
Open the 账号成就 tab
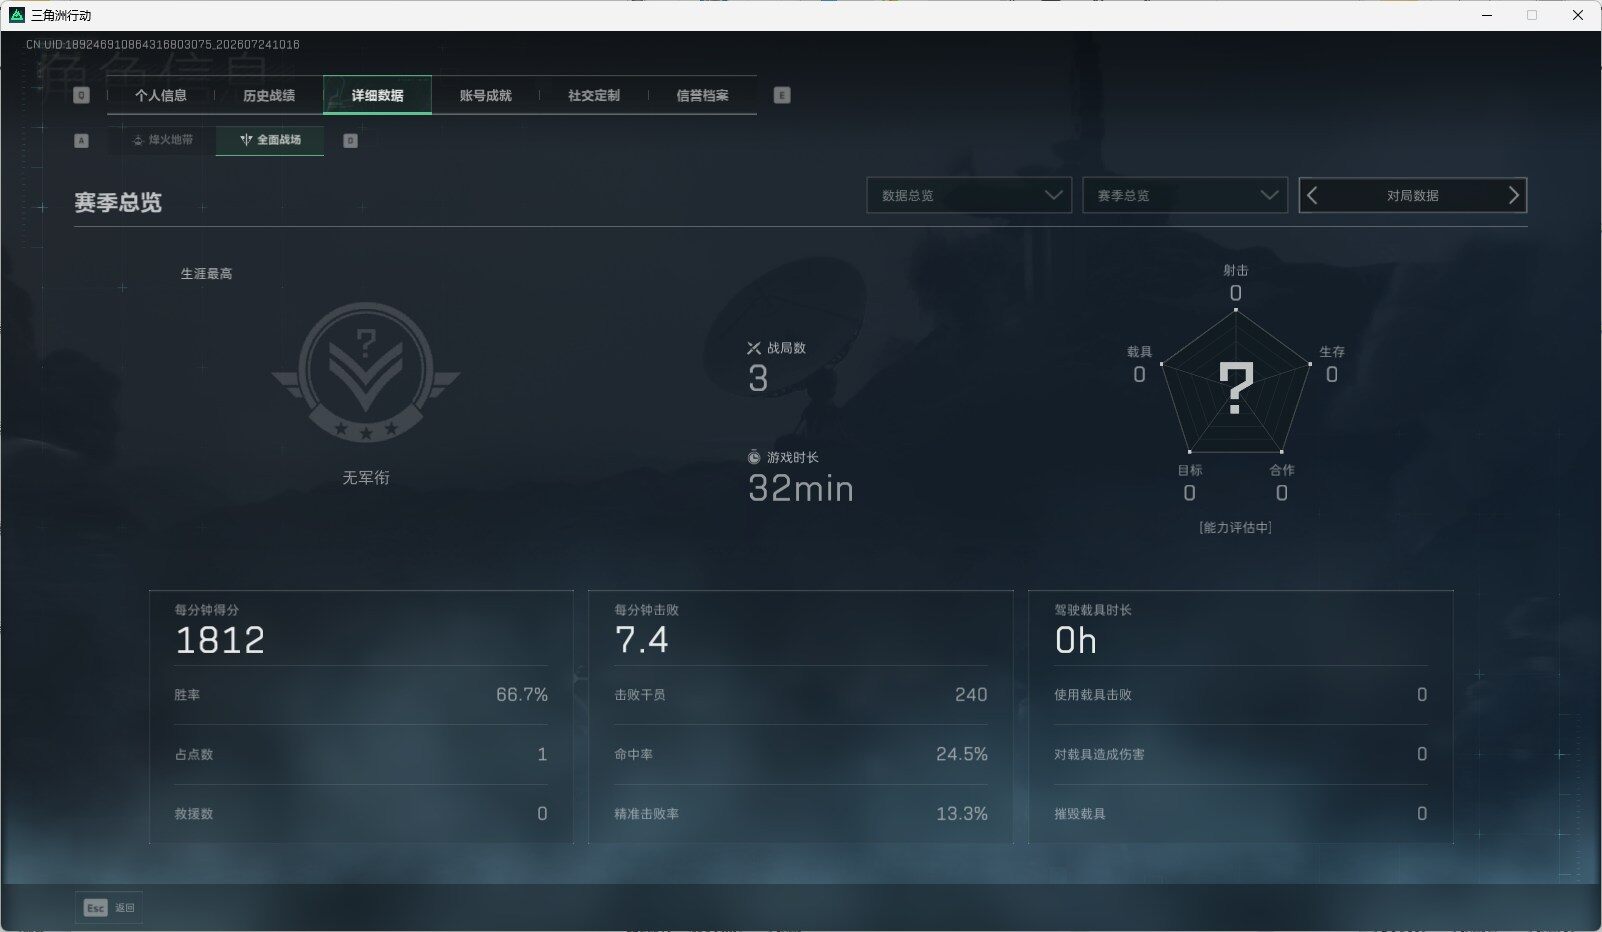(x=486, y=95)
